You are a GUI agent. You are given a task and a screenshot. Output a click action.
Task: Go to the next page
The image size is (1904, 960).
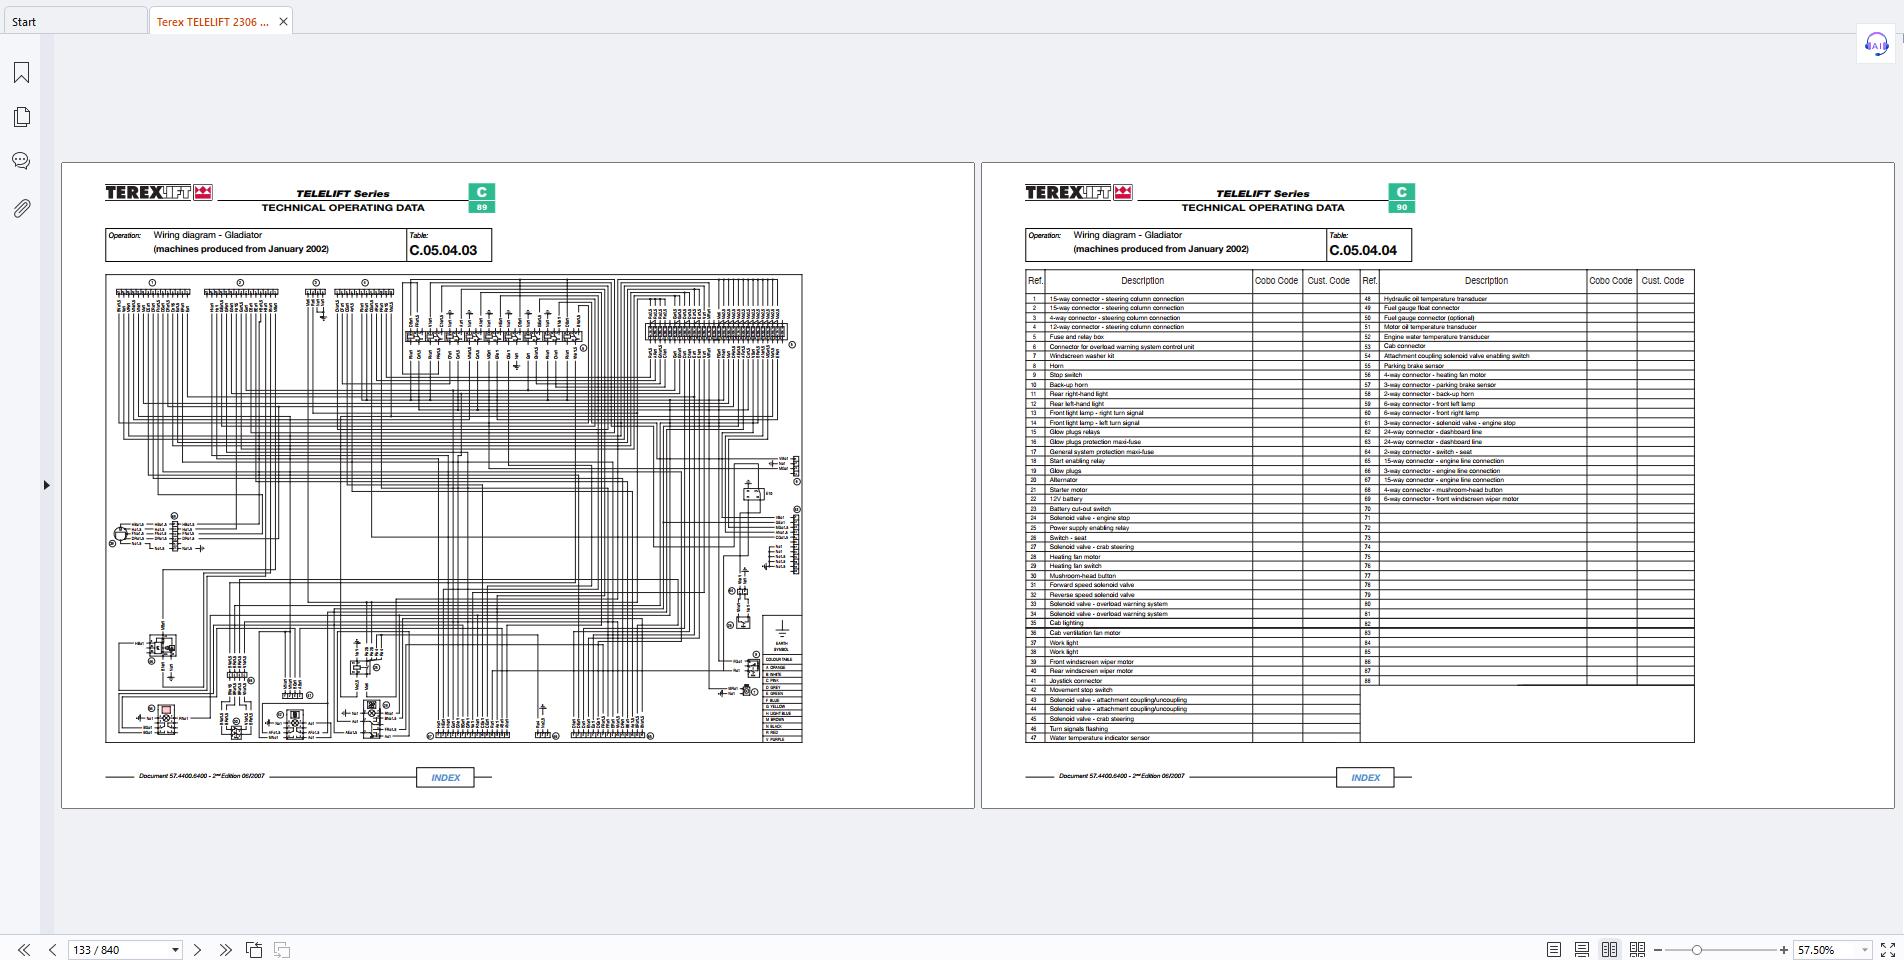tap(197, 950)
